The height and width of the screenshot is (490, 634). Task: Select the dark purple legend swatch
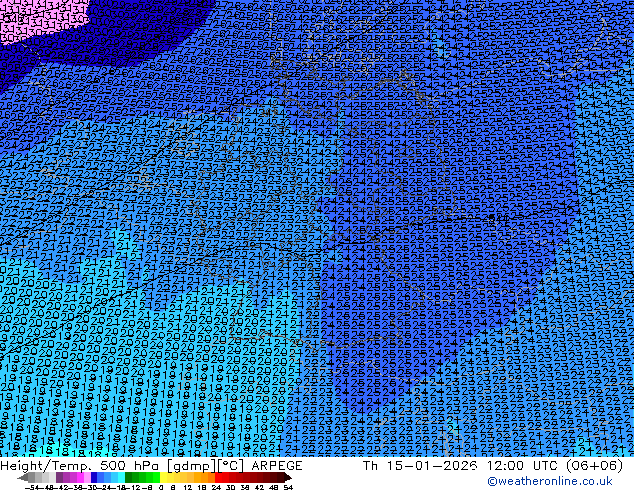(59, 477)
